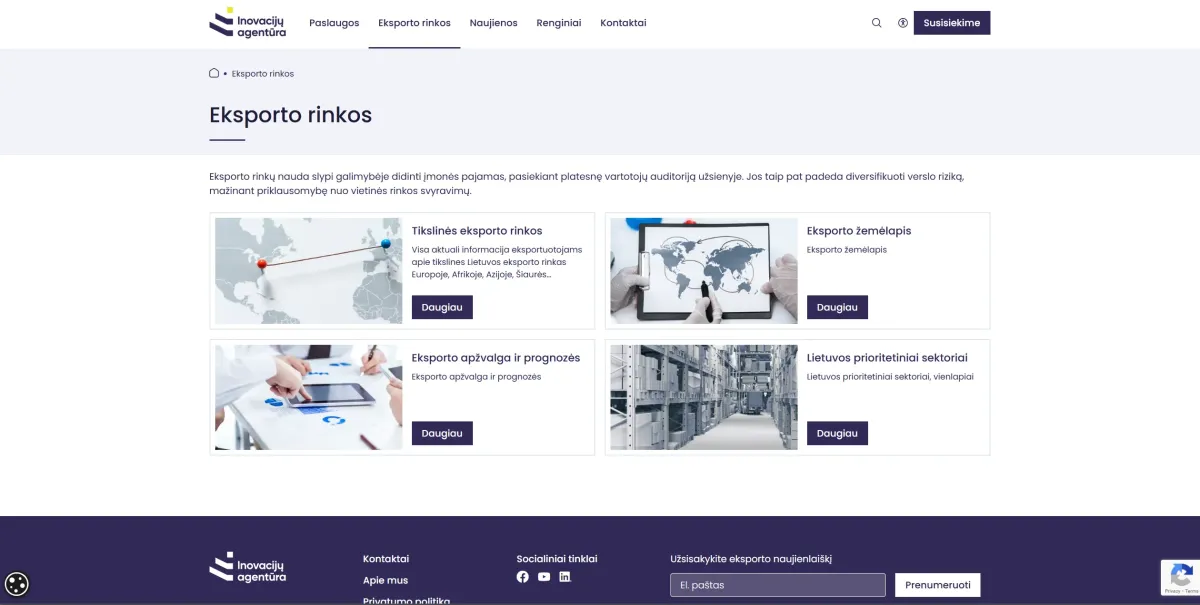This screenshot has height=605, width=1200.
Task: Open the Facebook social icon
Action: pos(522,577)
